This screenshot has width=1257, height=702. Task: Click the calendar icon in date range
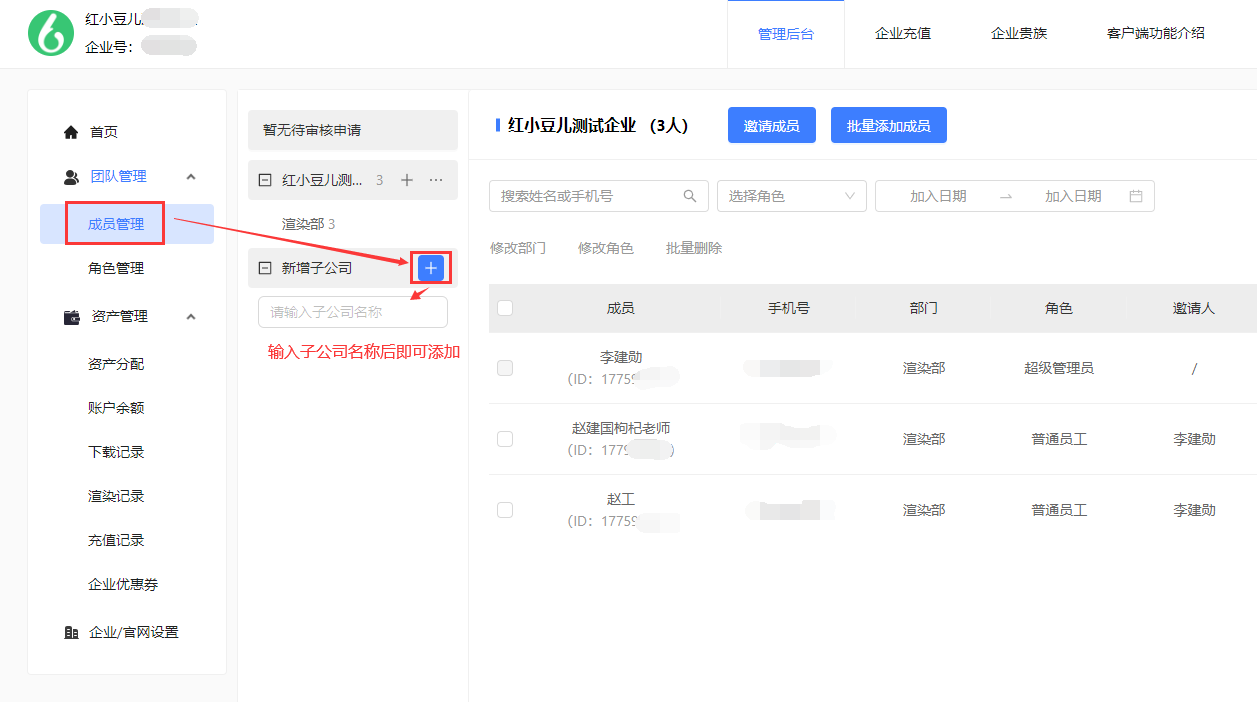(1136, 196)
